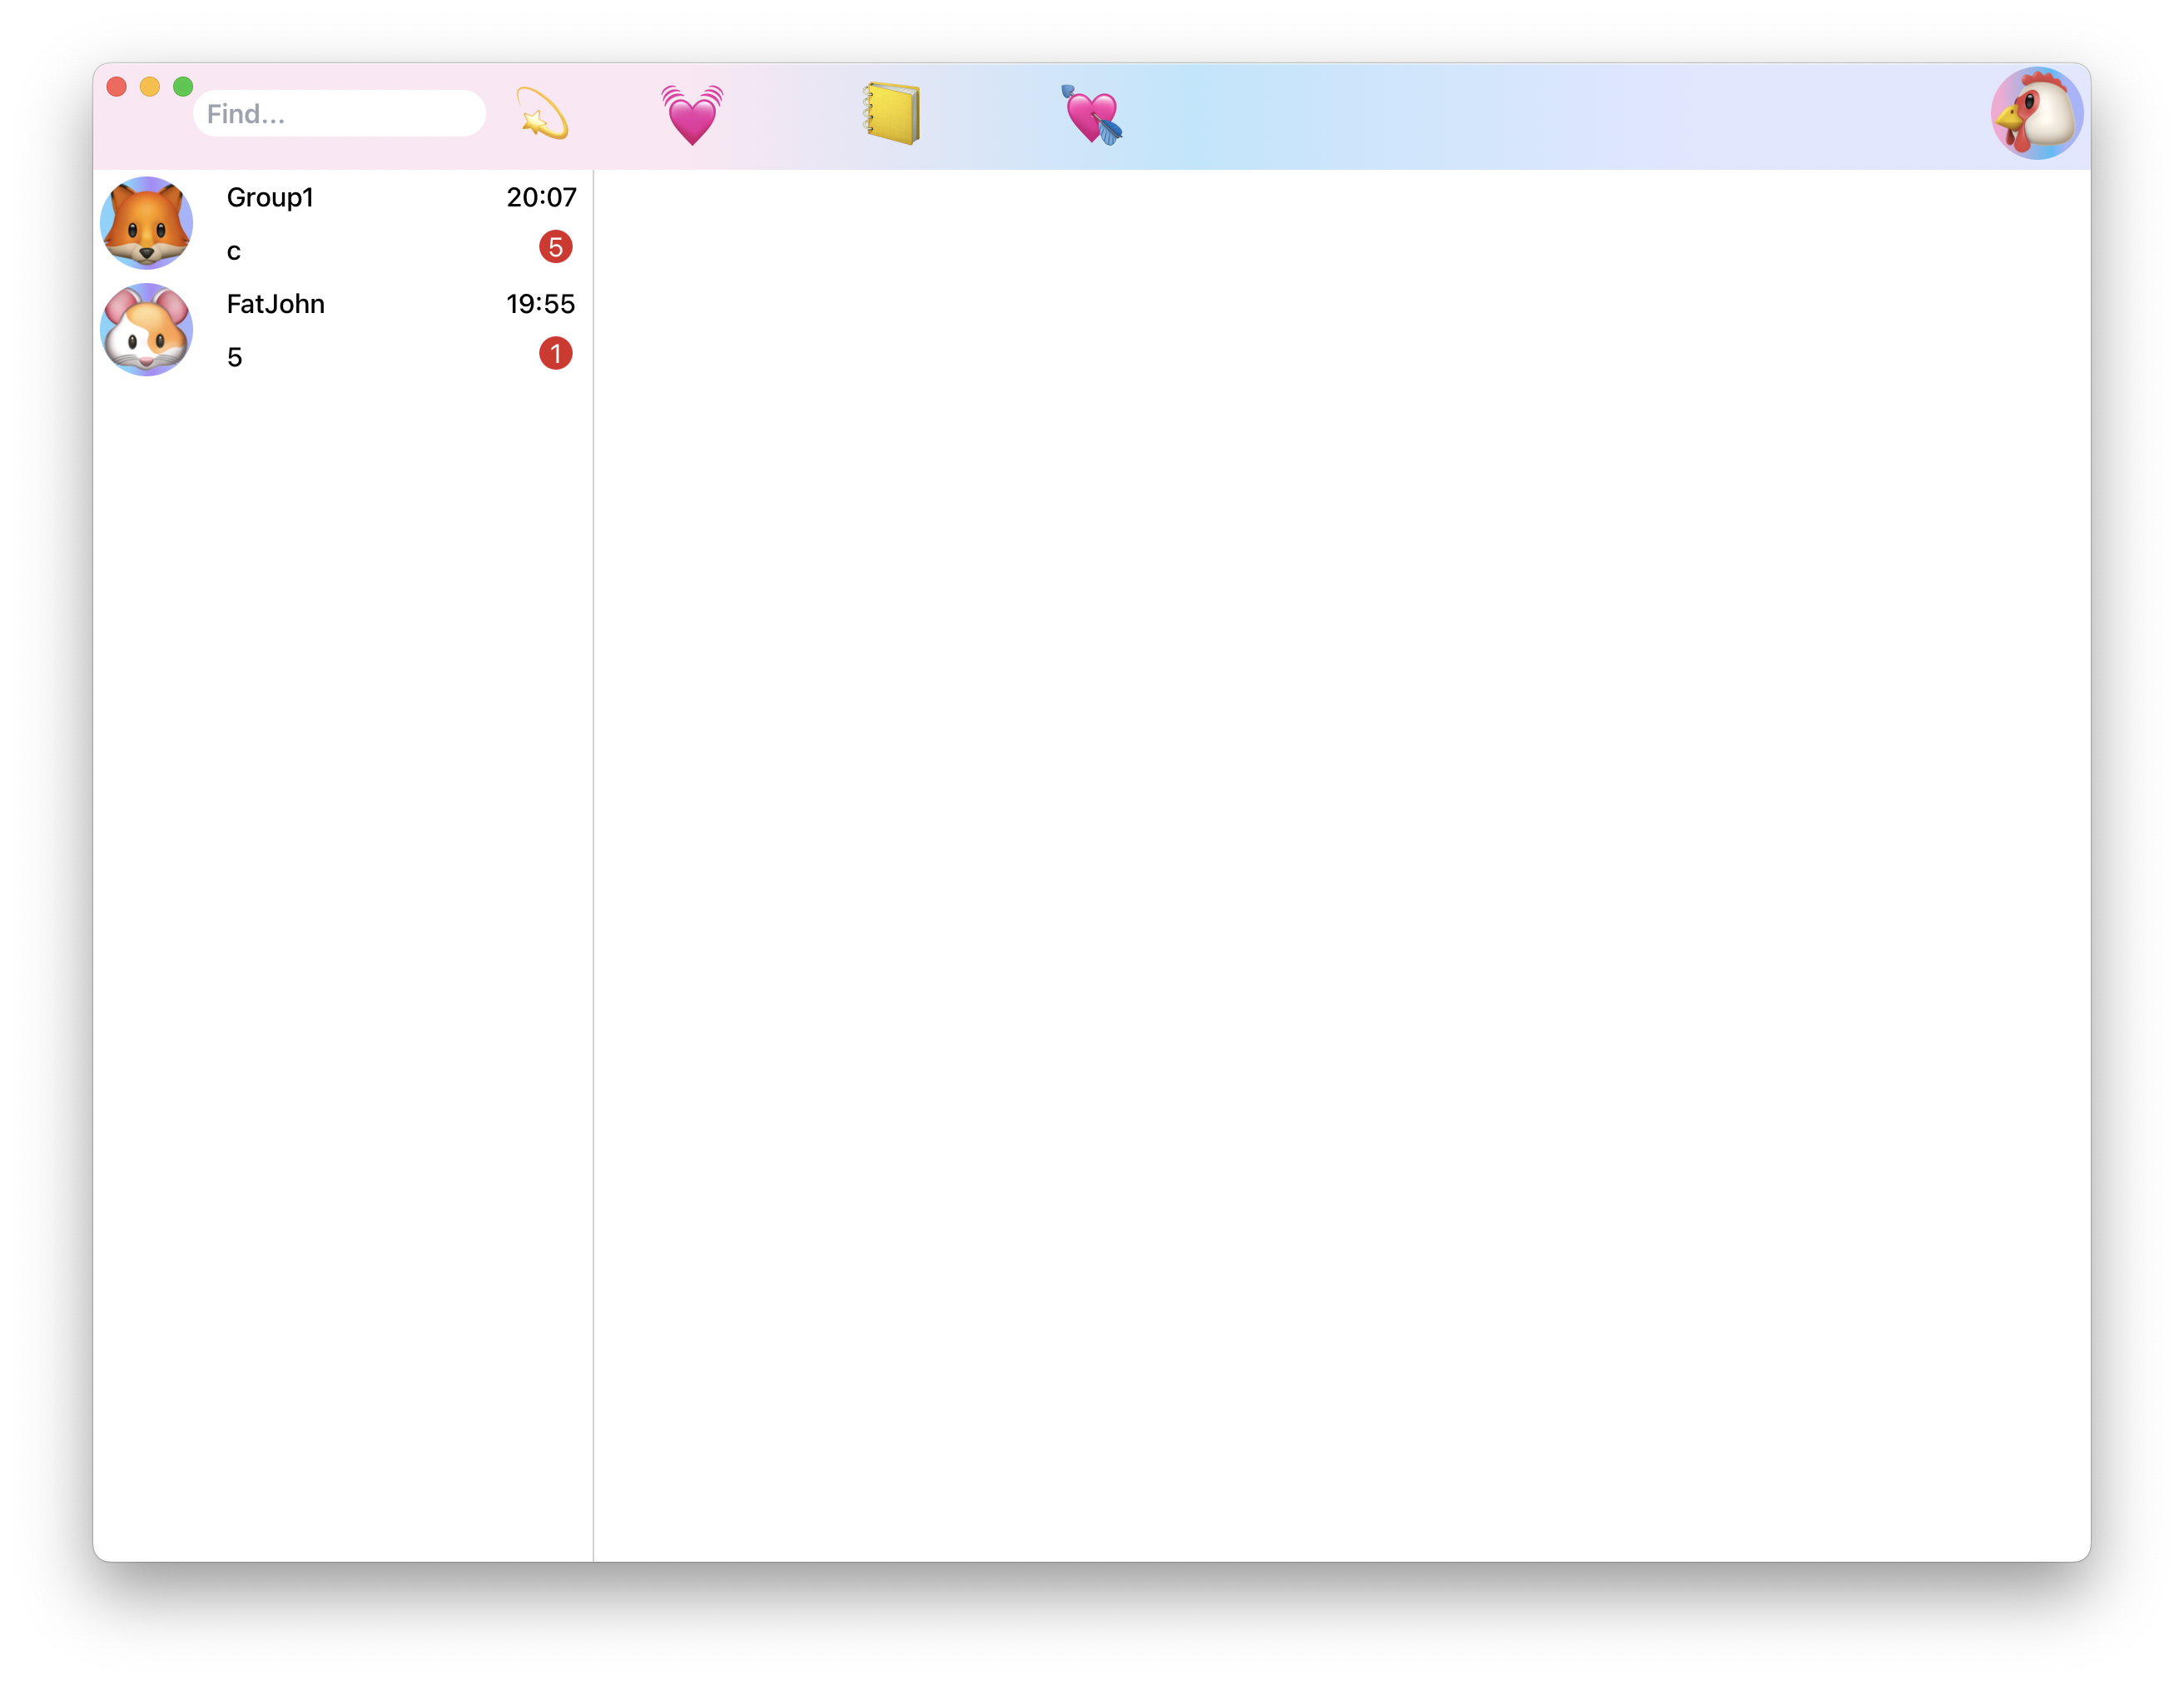Click the 19:55 timestamp on FatJohn

(540, 304)
